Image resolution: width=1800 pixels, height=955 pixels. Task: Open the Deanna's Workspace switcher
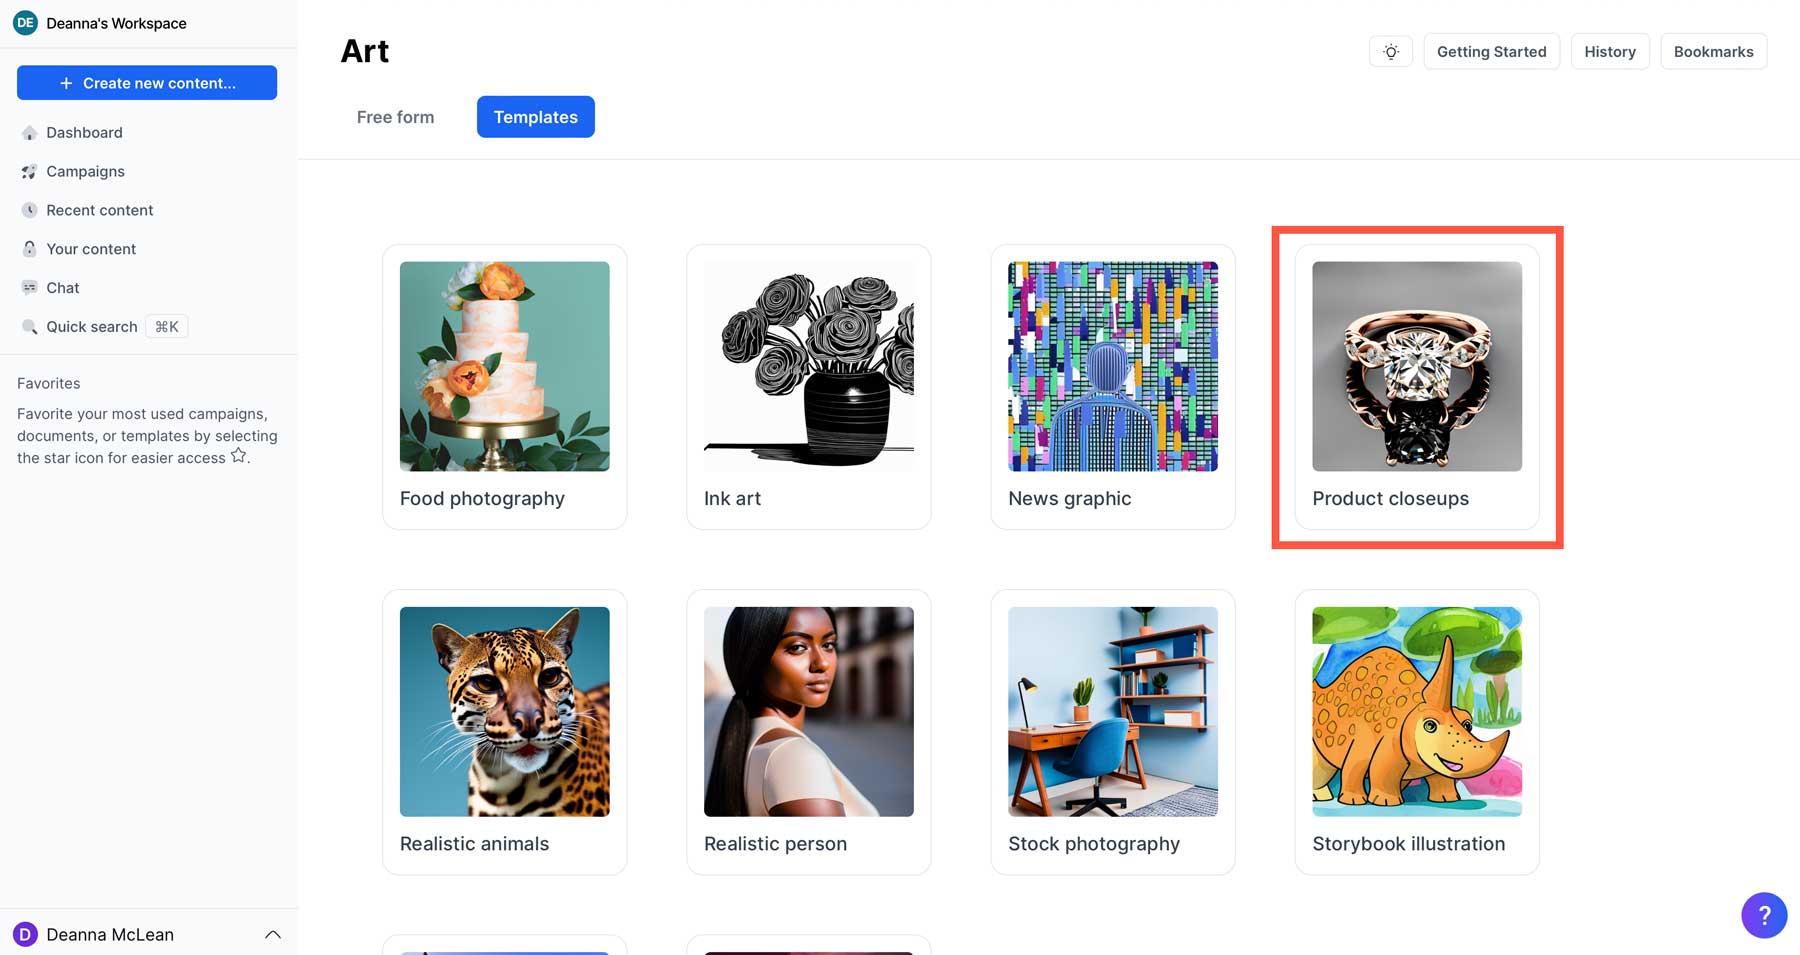tap(116, 23)
